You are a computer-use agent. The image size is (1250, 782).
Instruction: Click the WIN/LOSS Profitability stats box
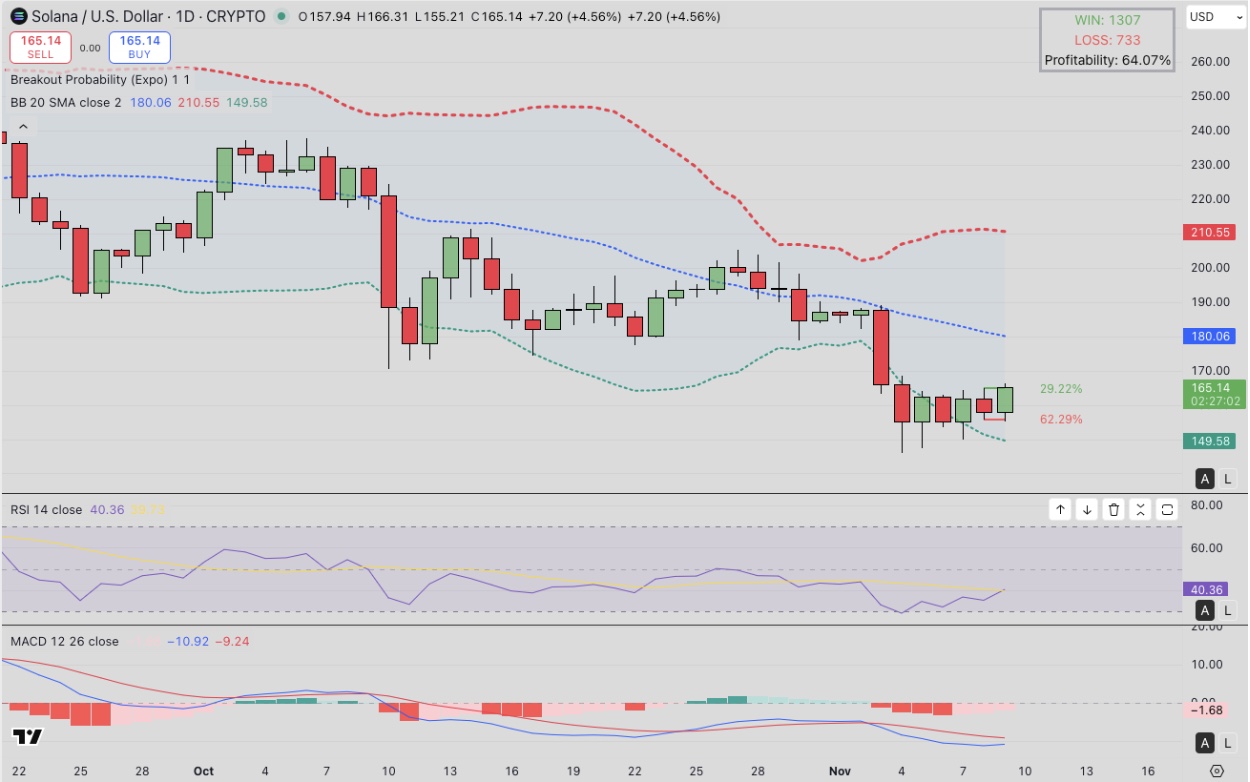click(1106, 40)
